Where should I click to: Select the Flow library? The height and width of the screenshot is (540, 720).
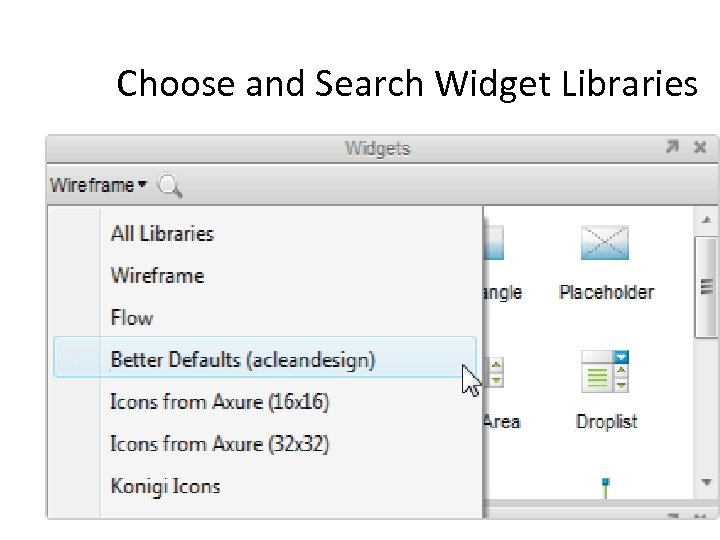coord(132,318)
